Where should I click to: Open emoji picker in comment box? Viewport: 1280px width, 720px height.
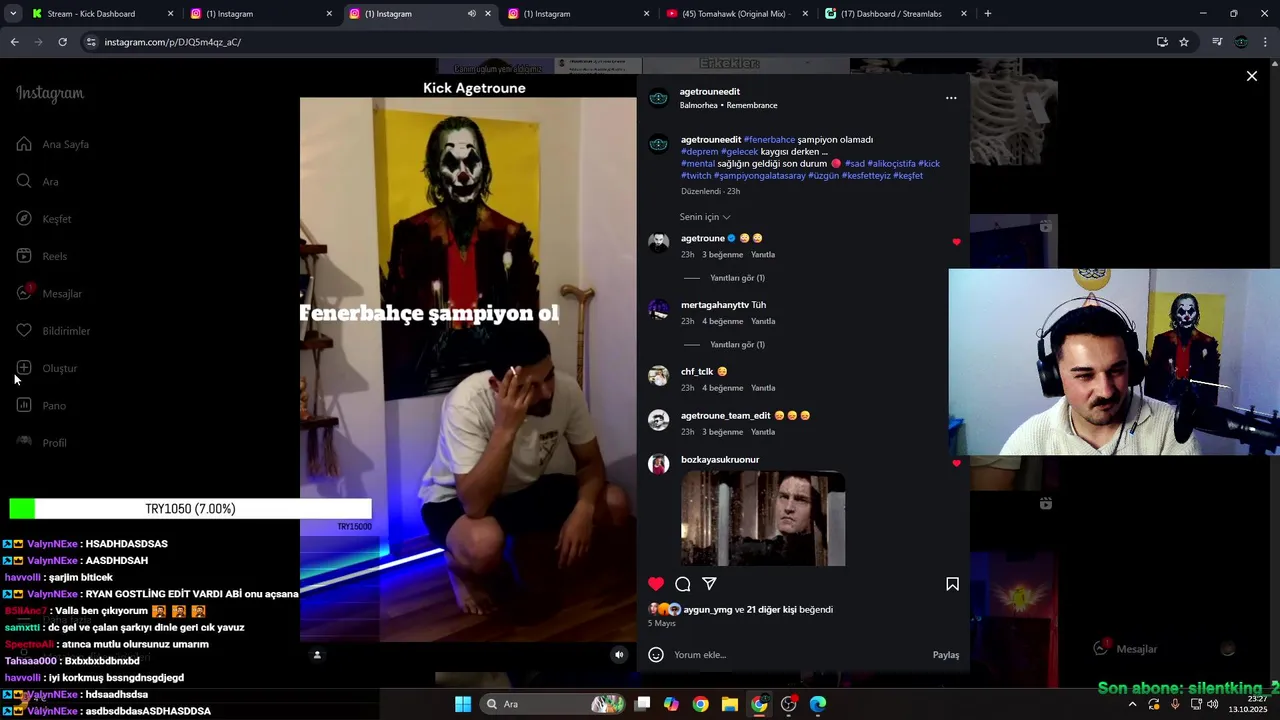tap(656, 655)
